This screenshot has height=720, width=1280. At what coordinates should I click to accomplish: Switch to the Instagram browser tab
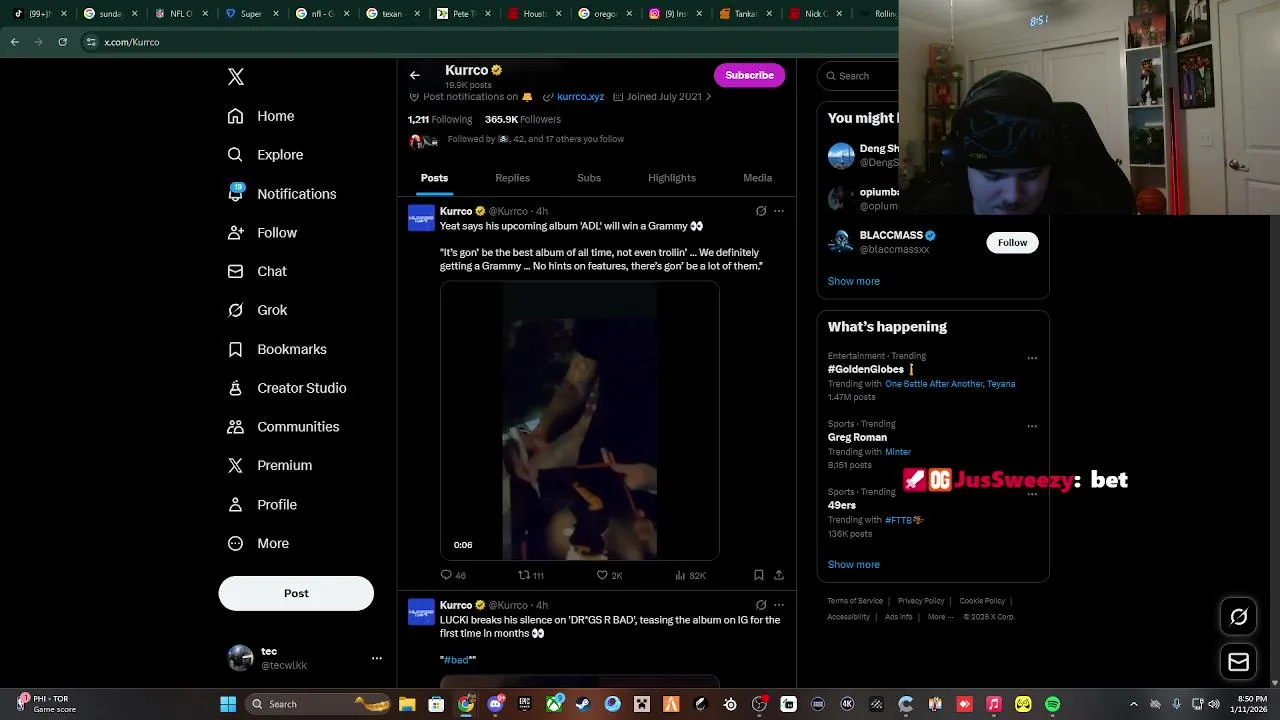[675, 14]
